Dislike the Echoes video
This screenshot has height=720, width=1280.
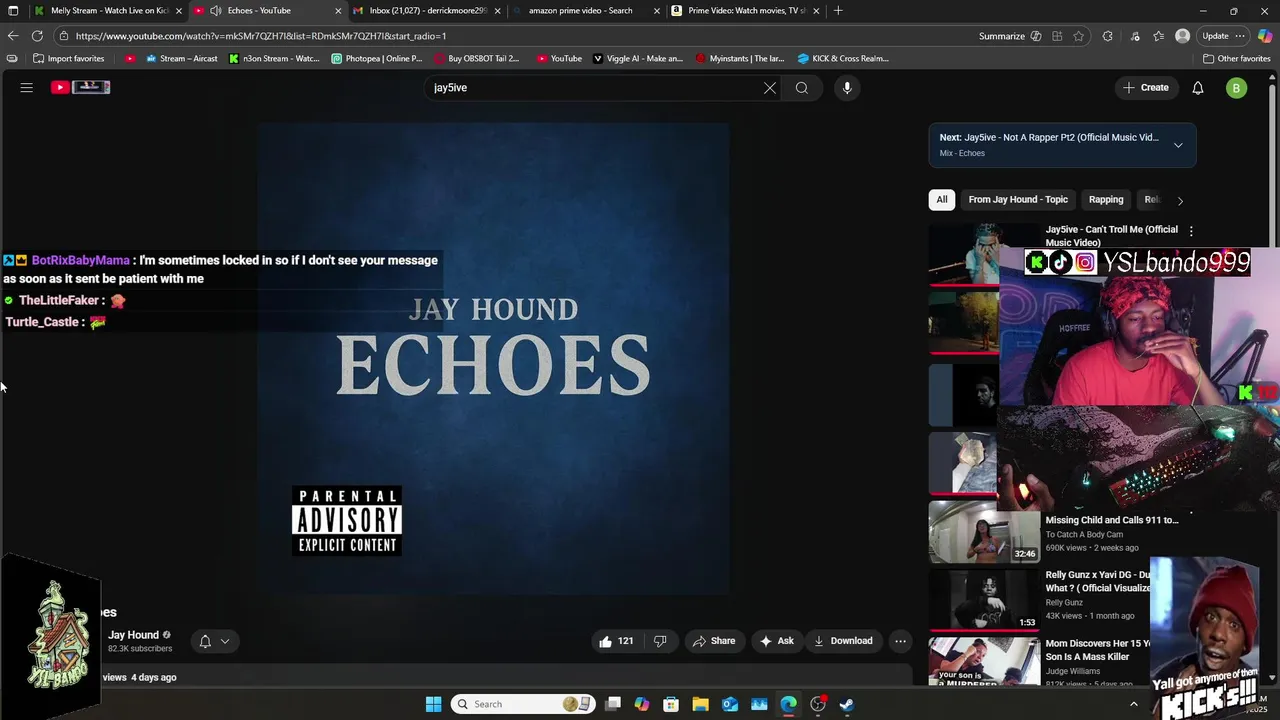tap(660, 641)
